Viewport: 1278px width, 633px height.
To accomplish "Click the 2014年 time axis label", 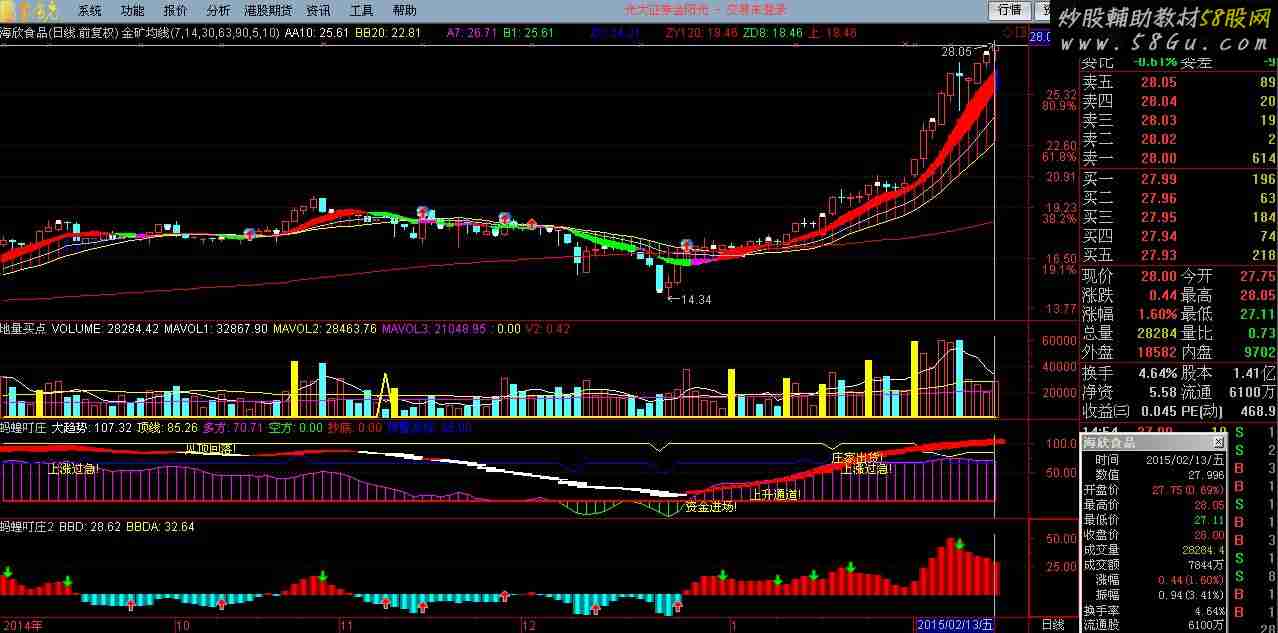I will click(x=22, y=624).
